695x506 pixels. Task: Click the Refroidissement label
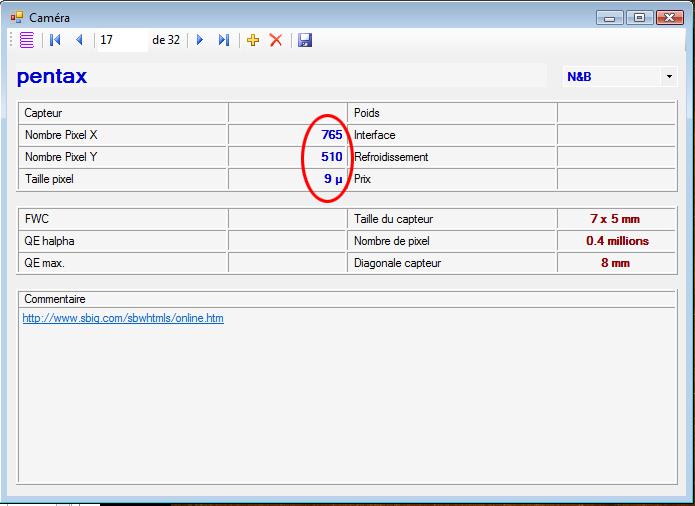[391, 157]
